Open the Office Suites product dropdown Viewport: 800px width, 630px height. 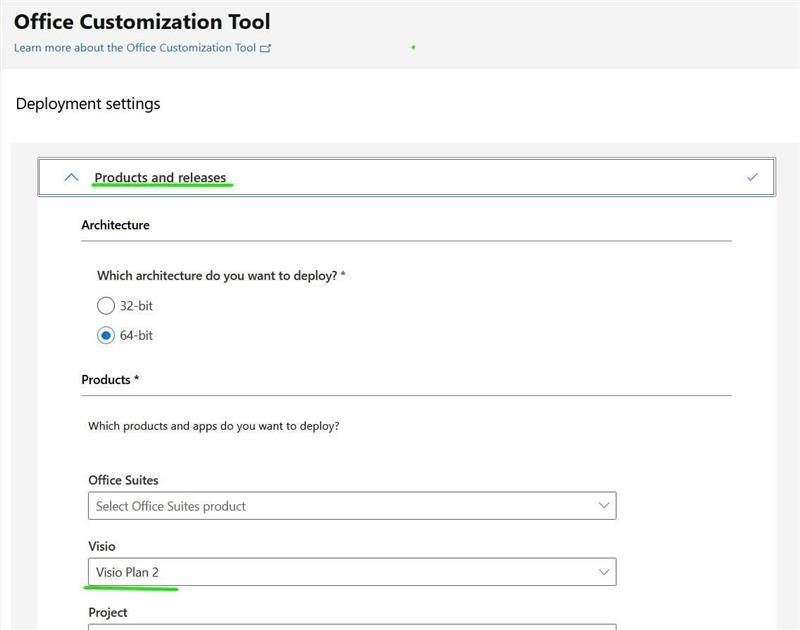(x=352, y=506)
